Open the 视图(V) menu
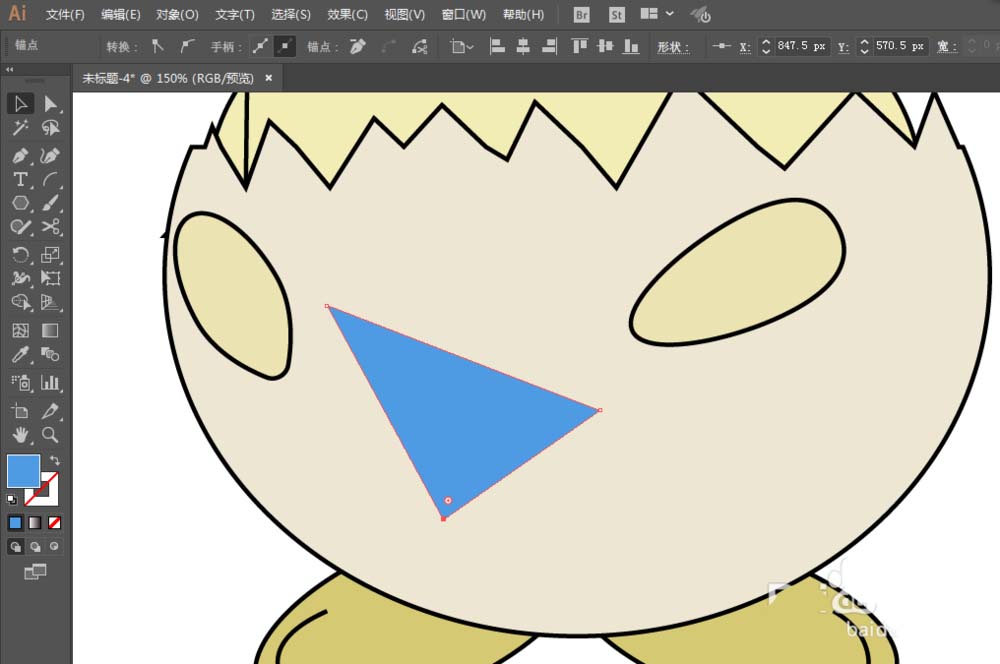This screenshot has width=1000, height=664. (x=404, y=15)
